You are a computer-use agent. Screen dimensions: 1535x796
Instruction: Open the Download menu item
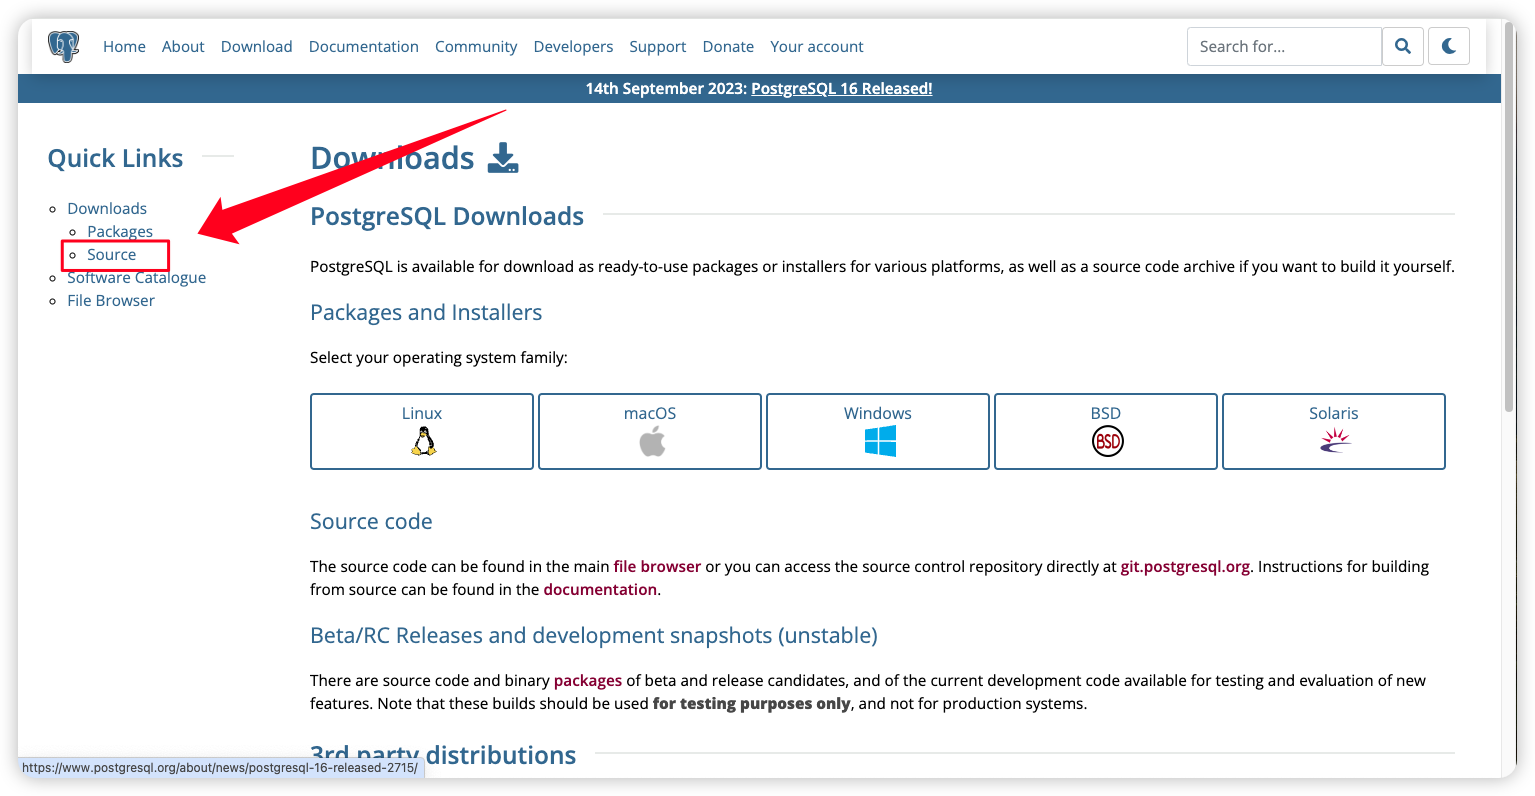pos(257,46)
